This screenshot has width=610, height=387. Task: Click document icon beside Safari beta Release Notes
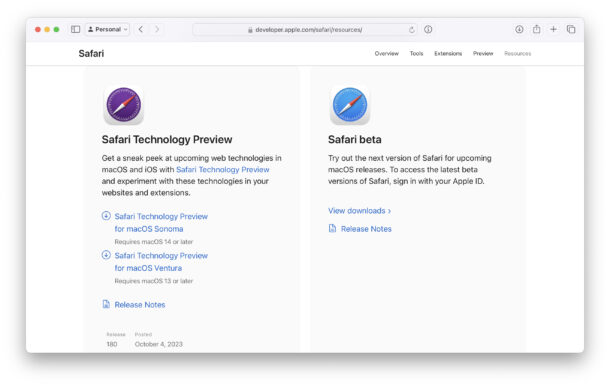tap(332, 228)
